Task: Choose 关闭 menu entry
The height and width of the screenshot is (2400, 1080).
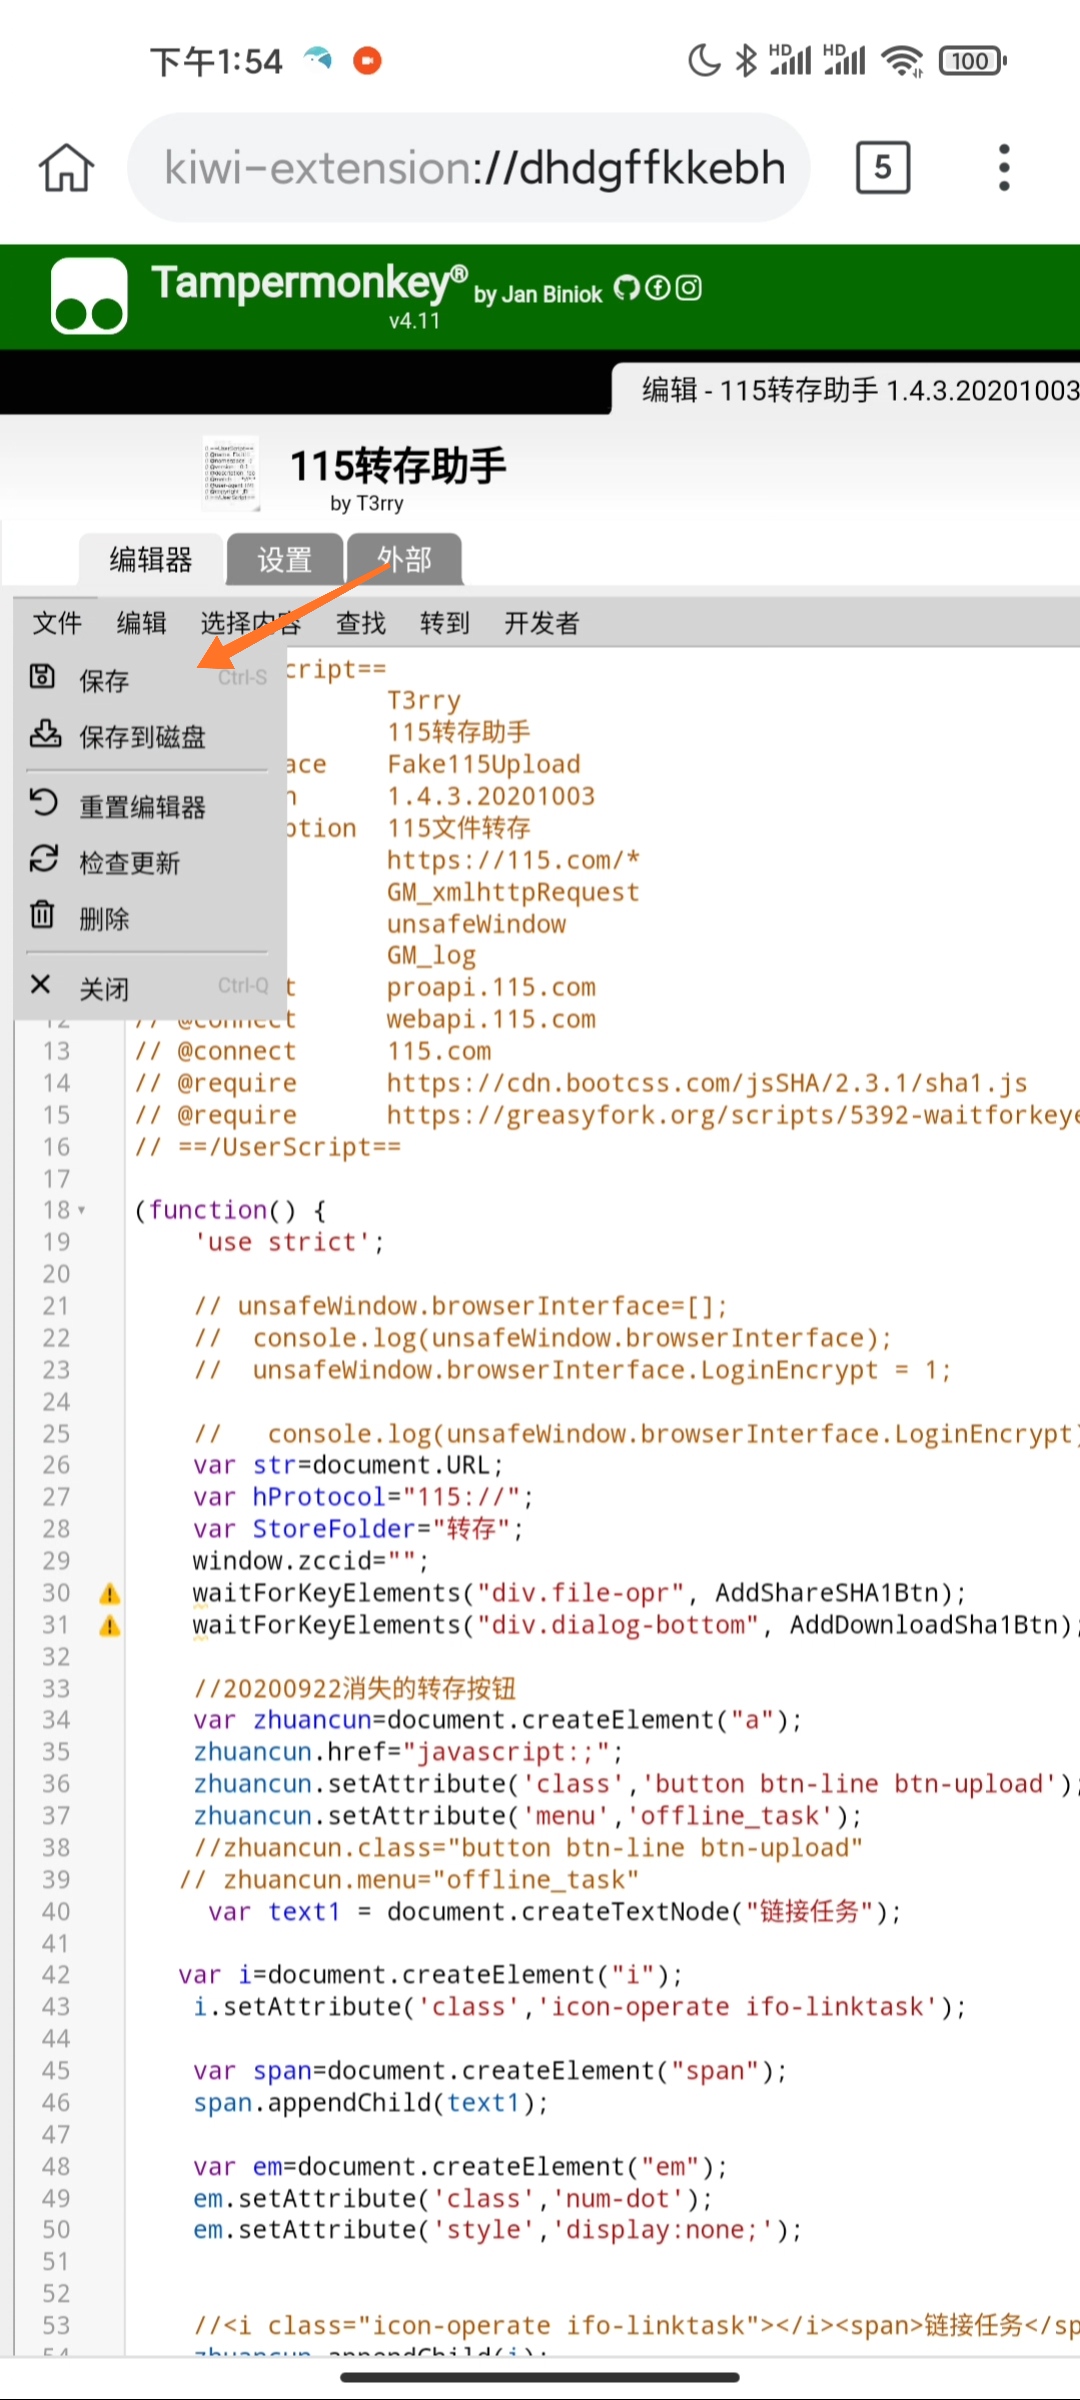Action: click(x=150, y=988)
